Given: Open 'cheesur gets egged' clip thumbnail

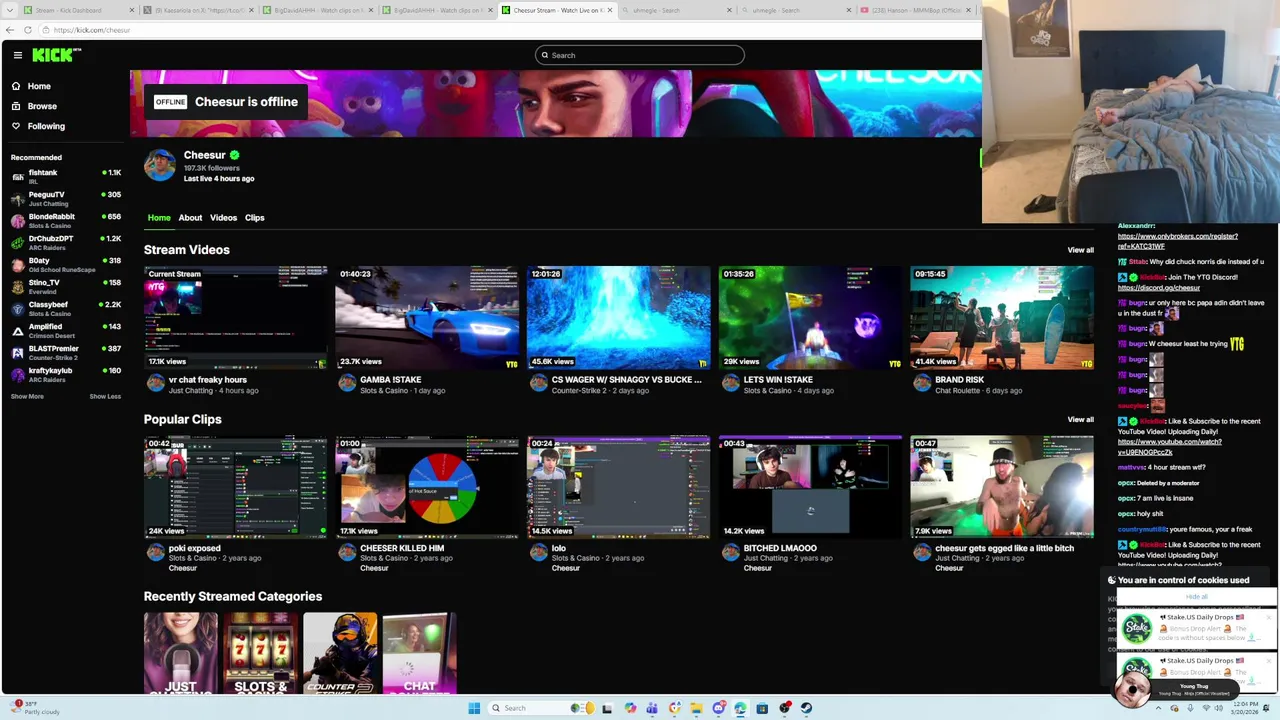Looking at the screenshot, I should (1002, 487).
